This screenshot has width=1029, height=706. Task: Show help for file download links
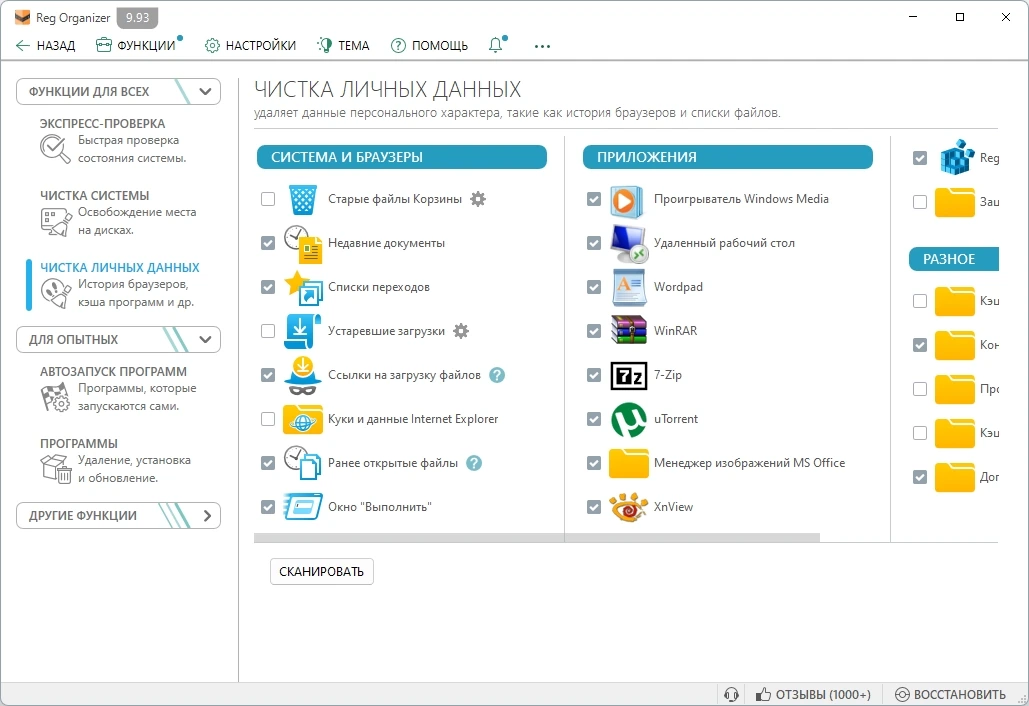(x=497, y=375)
